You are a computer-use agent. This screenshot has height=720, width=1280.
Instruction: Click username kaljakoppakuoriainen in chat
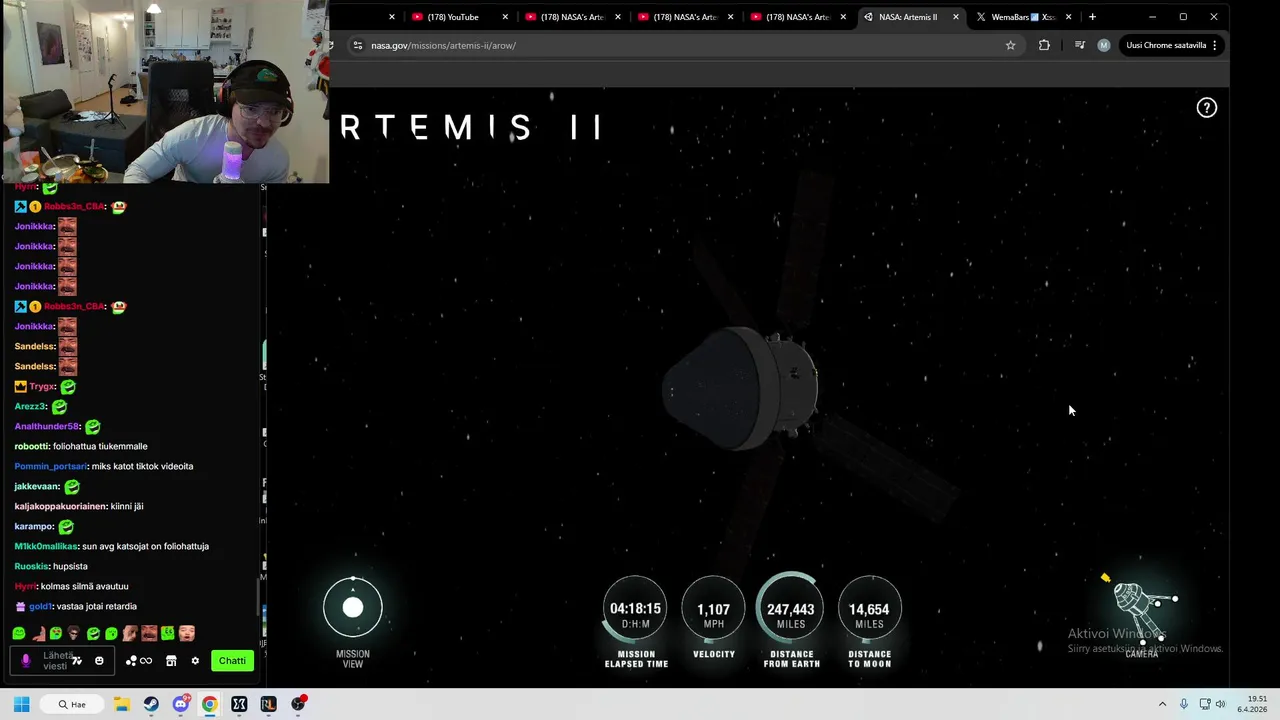[x=59, y=506]
